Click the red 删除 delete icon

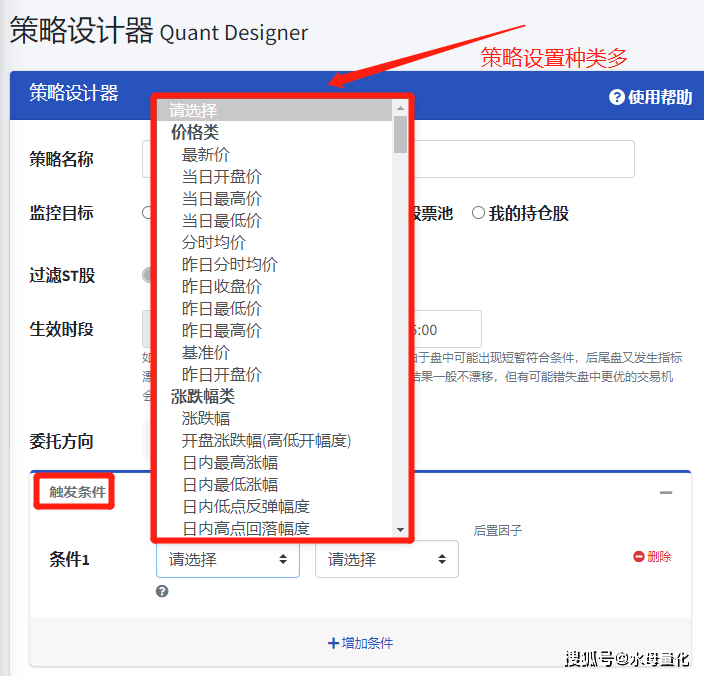point(638,557)
